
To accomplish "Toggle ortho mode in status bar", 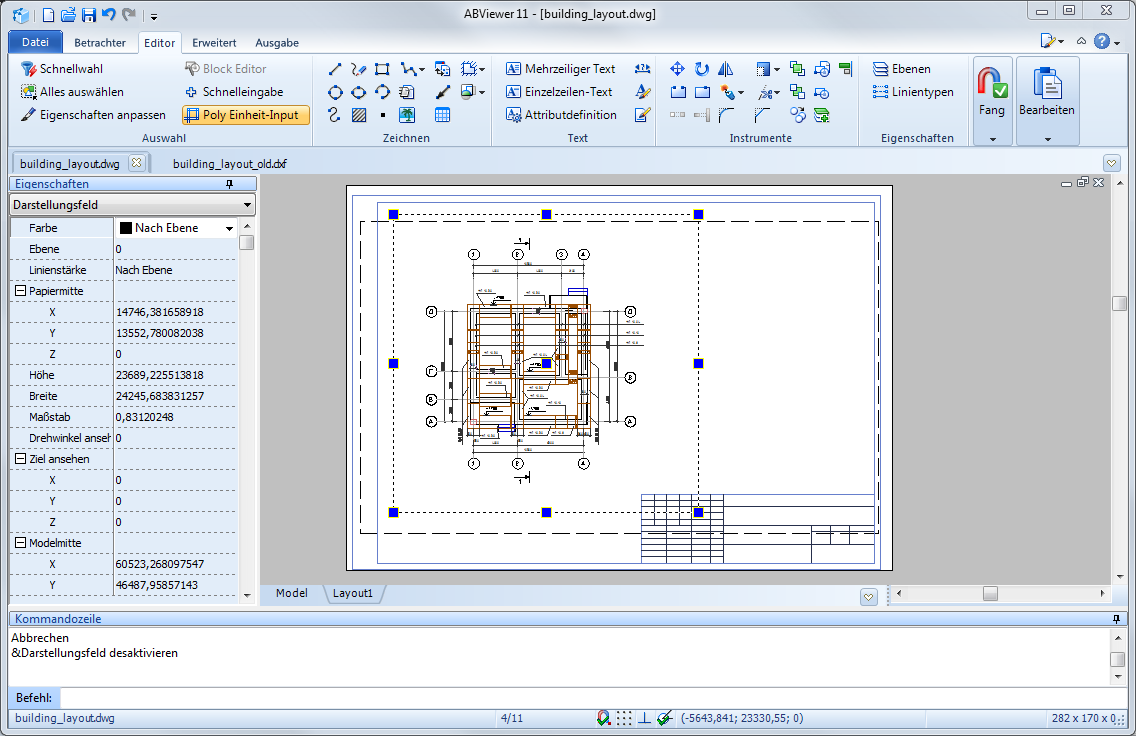I will [645, 718].
